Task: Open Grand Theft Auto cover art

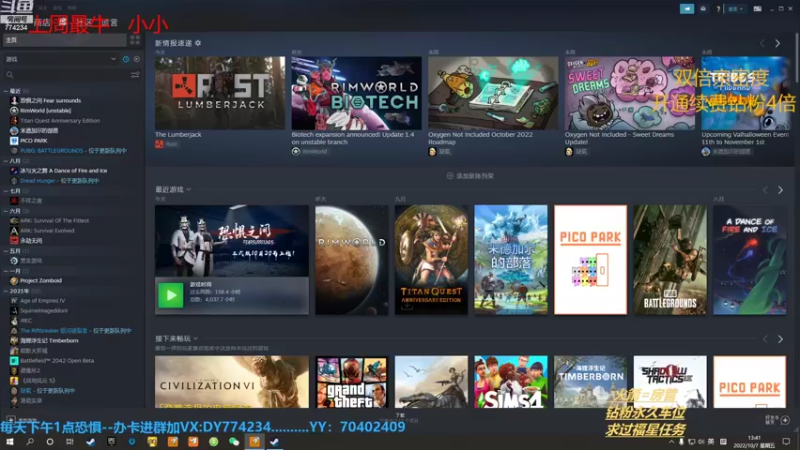Action: coord(352,382)
